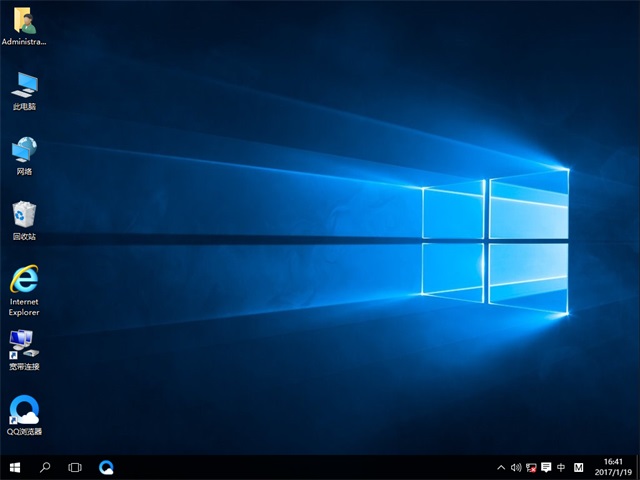Screen dimensions: 640x480
Task: Expand hidden system tray icons
Action: click(x=501, y=467)
